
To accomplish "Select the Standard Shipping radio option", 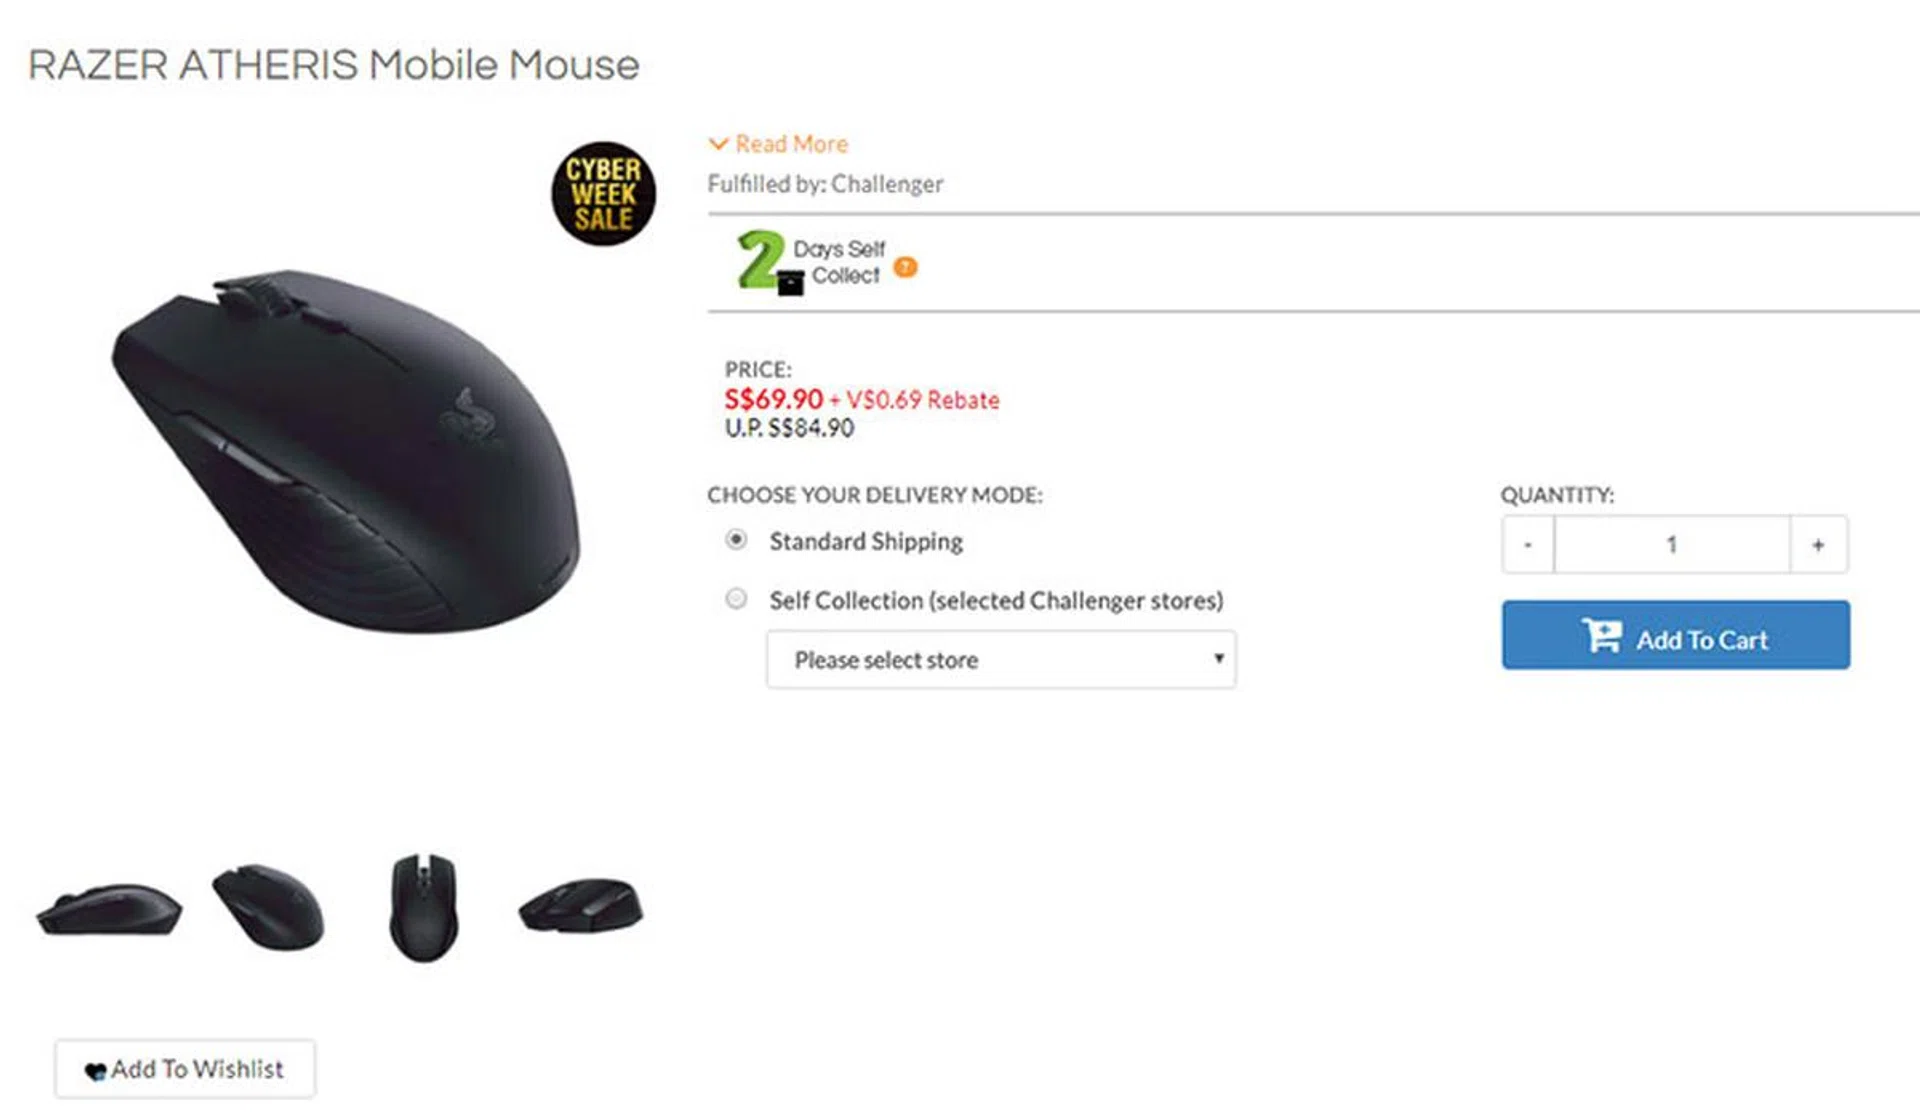I will click(x=736, y=540).
